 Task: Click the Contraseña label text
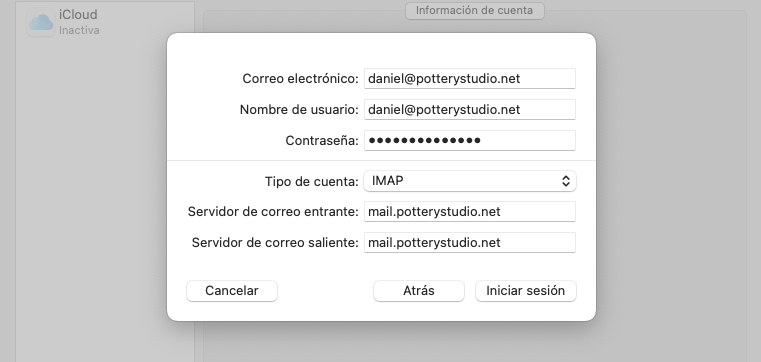322,141
